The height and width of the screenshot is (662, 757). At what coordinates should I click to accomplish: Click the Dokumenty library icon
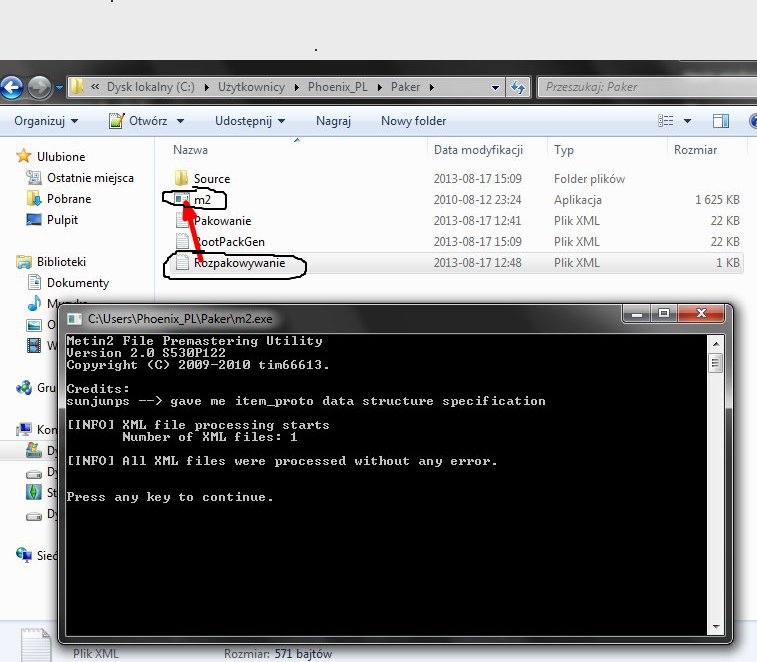34,282
